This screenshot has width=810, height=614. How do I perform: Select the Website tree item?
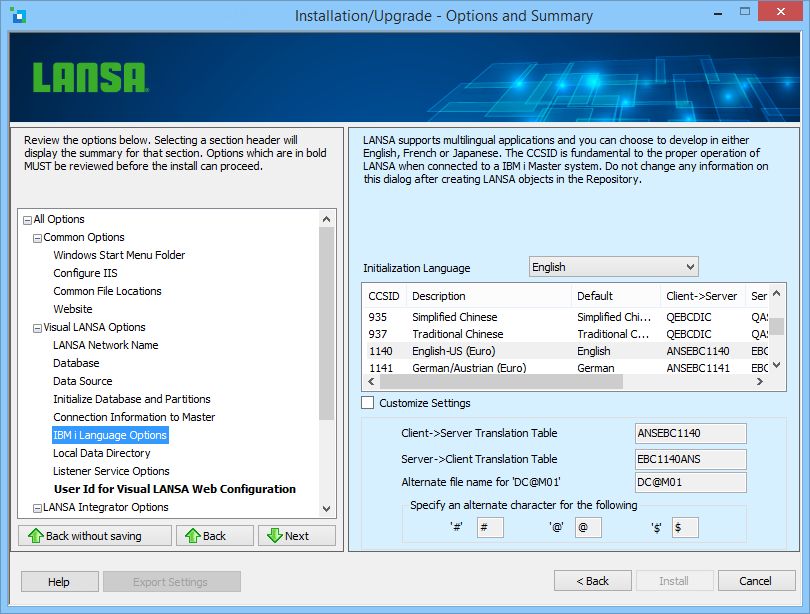(x=73, y=309)
